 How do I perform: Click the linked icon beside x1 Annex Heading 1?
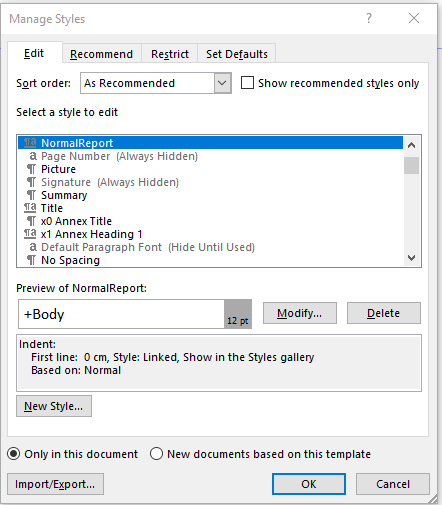[x=30, y=234]
